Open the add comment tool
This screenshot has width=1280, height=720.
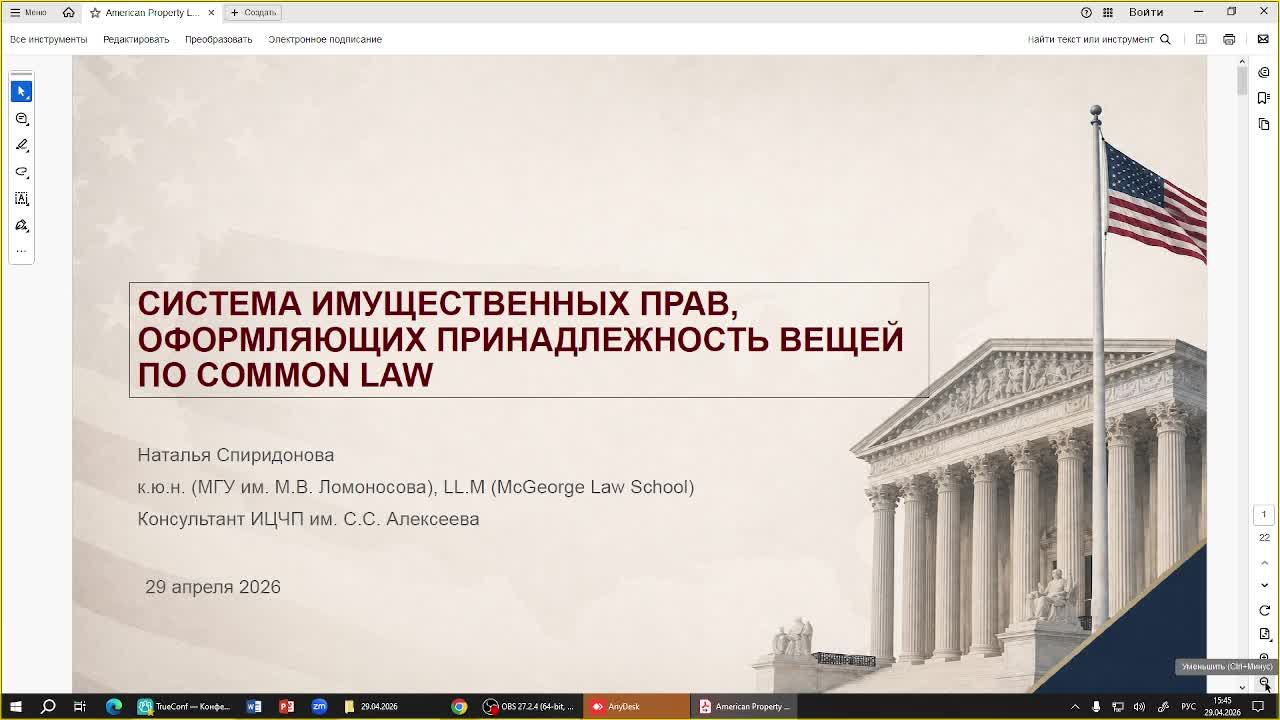point(21,118)
